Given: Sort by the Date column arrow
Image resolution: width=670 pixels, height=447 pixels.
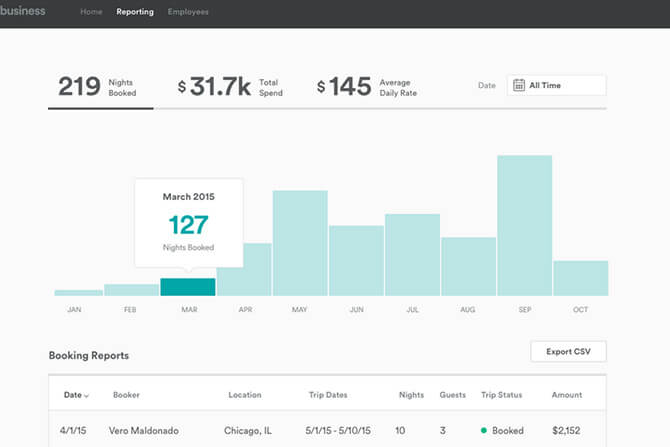Looking at the screenshot, I should point(87,396).
